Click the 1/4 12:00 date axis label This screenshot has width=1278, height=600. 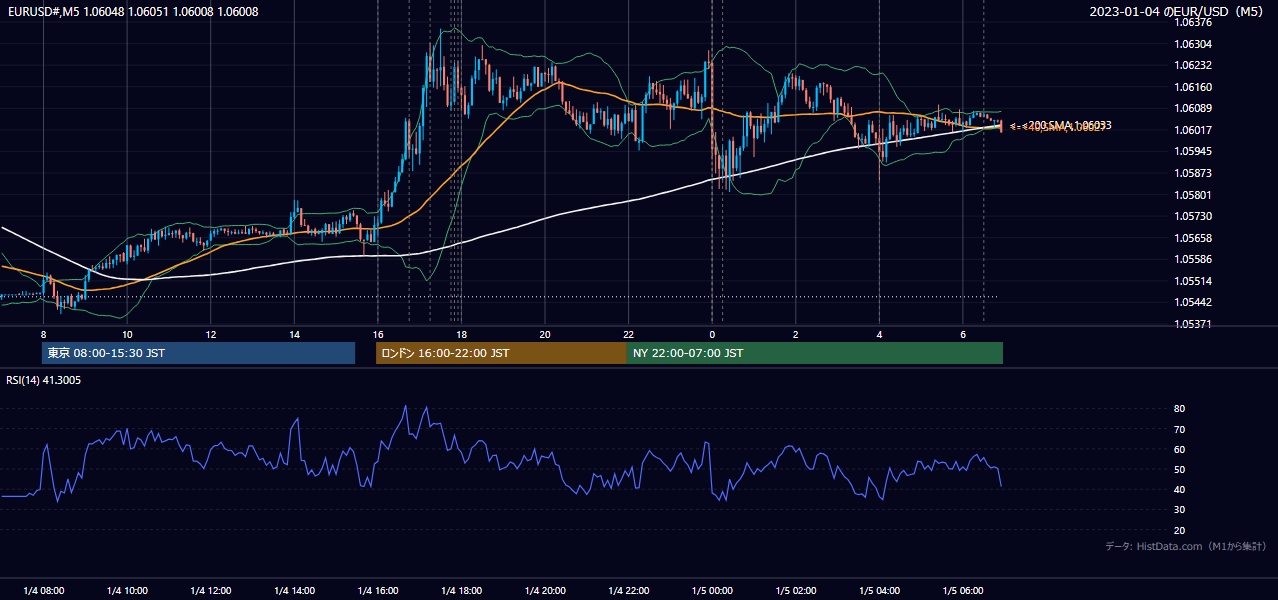pyautogui.click(x=210, y=590)
